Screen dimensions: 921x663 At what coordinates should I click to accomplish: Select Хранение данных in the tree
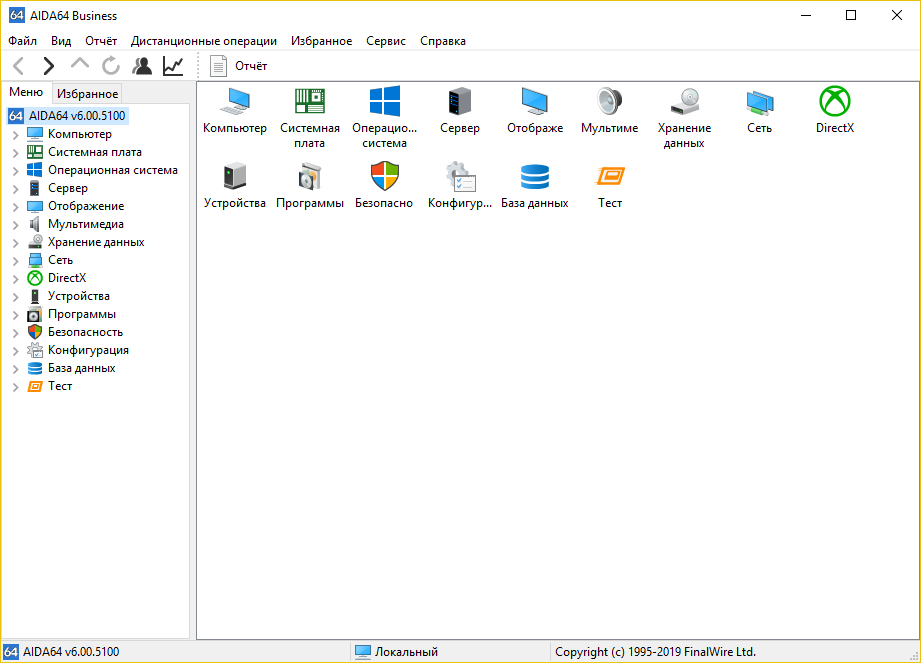[96, 242]
